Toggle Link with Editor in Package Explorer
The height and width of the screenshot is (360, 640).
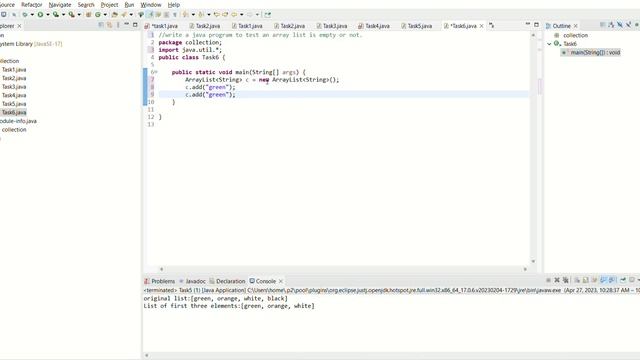pyautogui.click(x=110, y=25)
